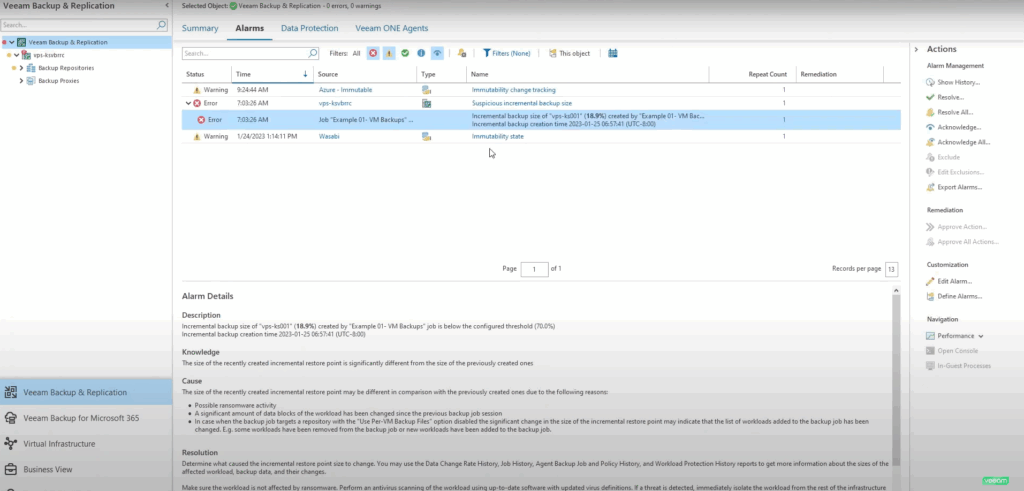The height and width of the screenshot is (491, 1024).
Task: Click Show History in Actions panel
Action: click(958, 82)
